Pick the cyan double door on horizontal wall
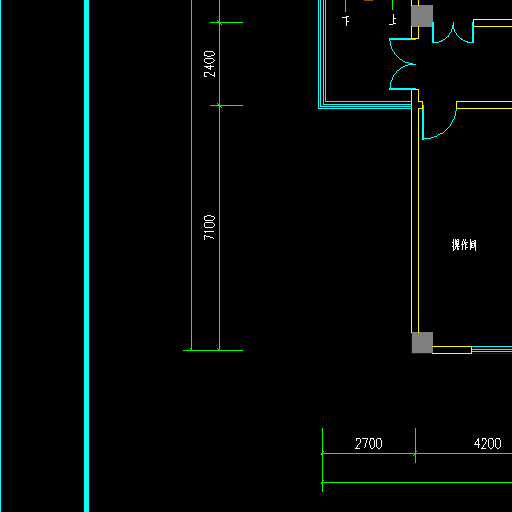Image resolution: width=512 pixels, height=512 pixels. [453, 32]
